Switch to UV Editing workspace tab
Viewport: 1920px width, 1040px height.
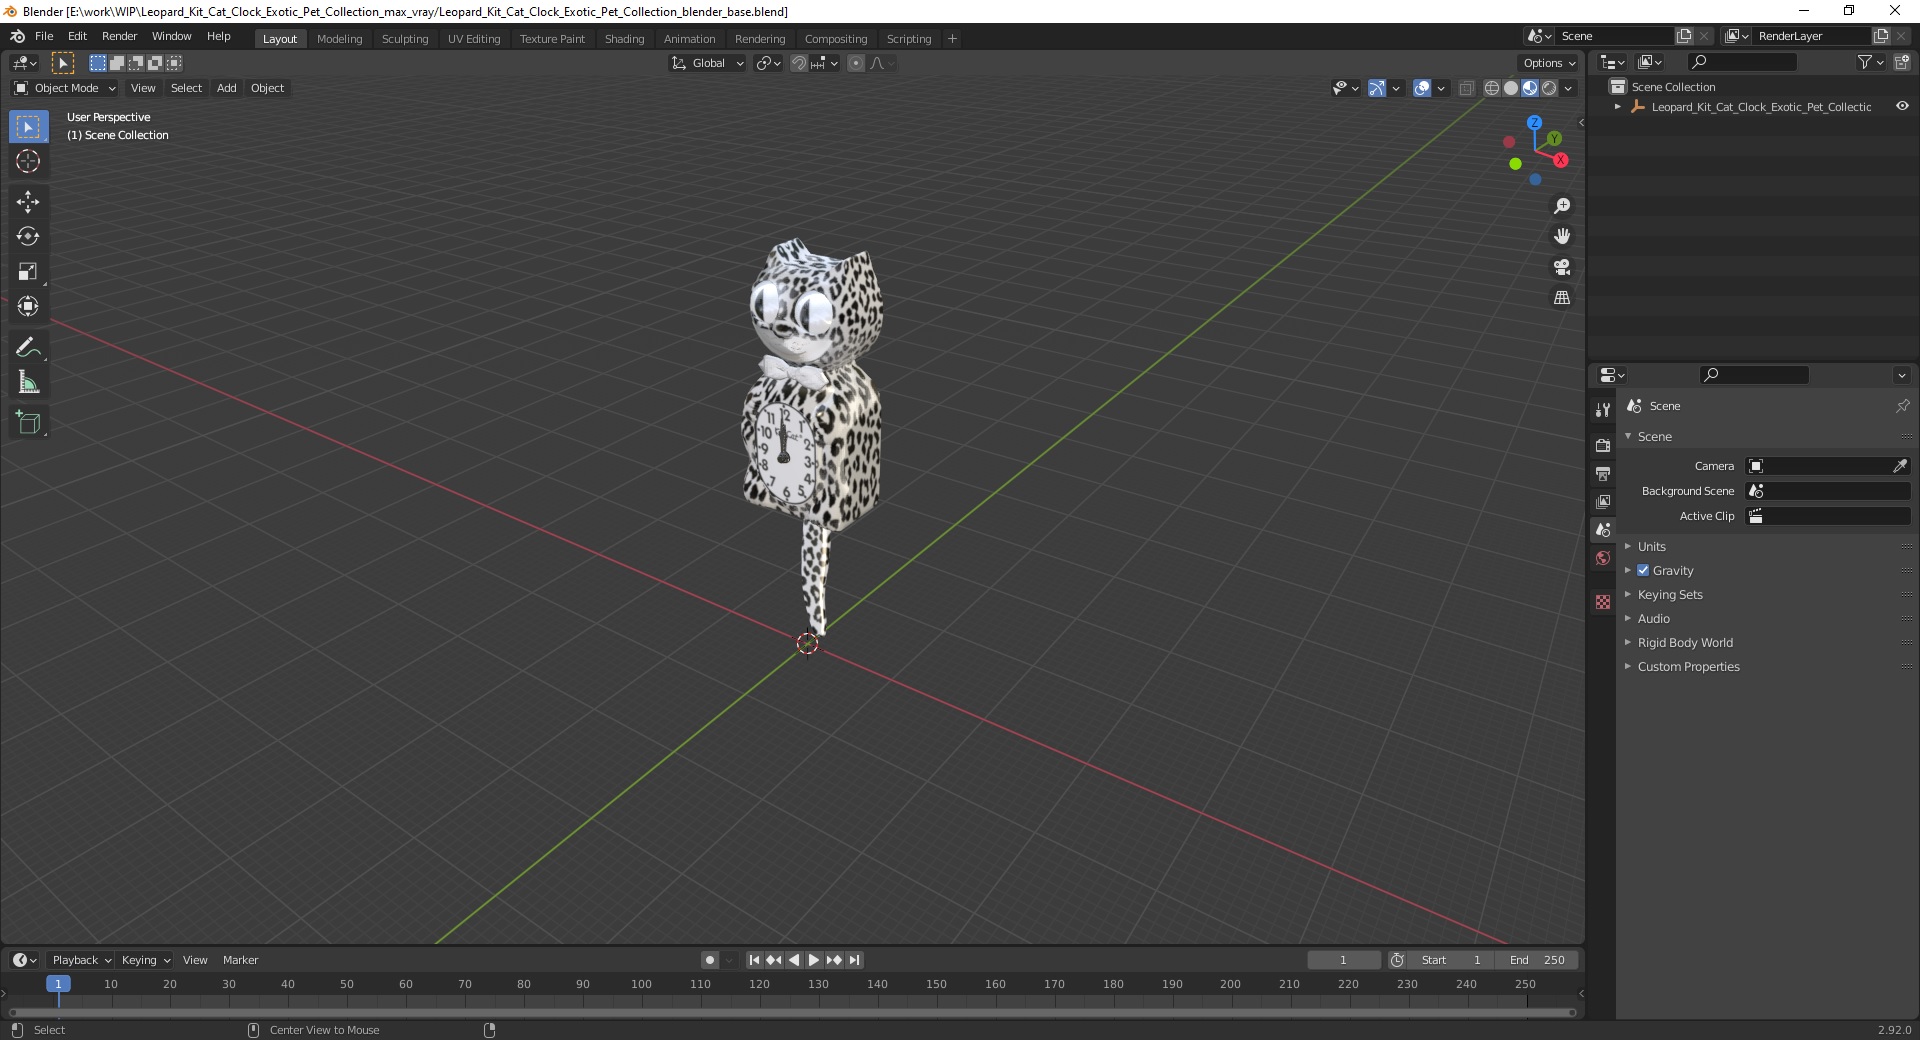(x=474, y=39)
